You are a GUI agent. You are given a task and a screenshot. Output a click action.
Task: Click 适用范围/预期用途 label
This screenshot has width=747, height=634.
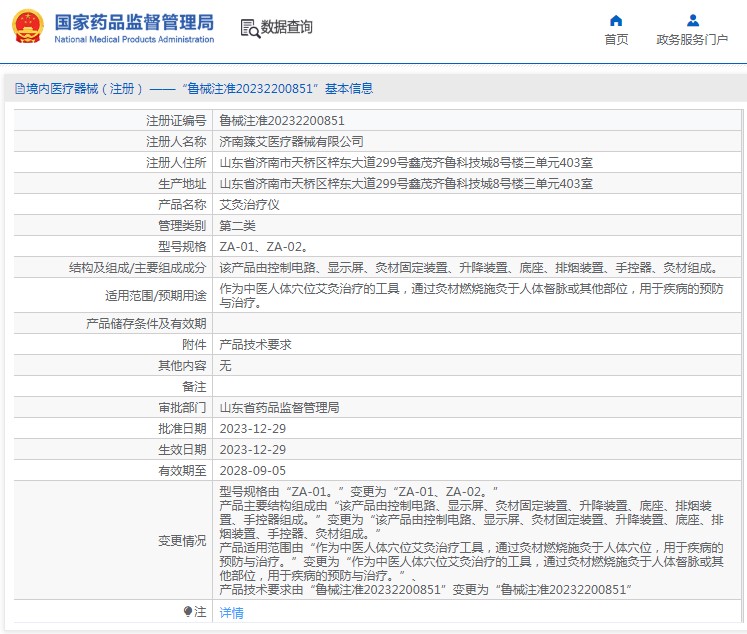156,295
